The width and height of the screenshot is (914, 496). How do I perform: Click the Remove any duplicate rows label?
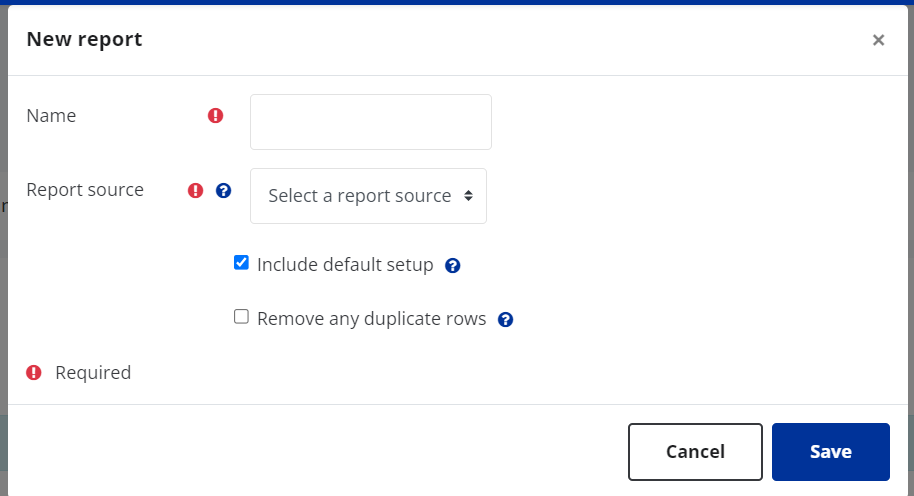pos(371,319)
